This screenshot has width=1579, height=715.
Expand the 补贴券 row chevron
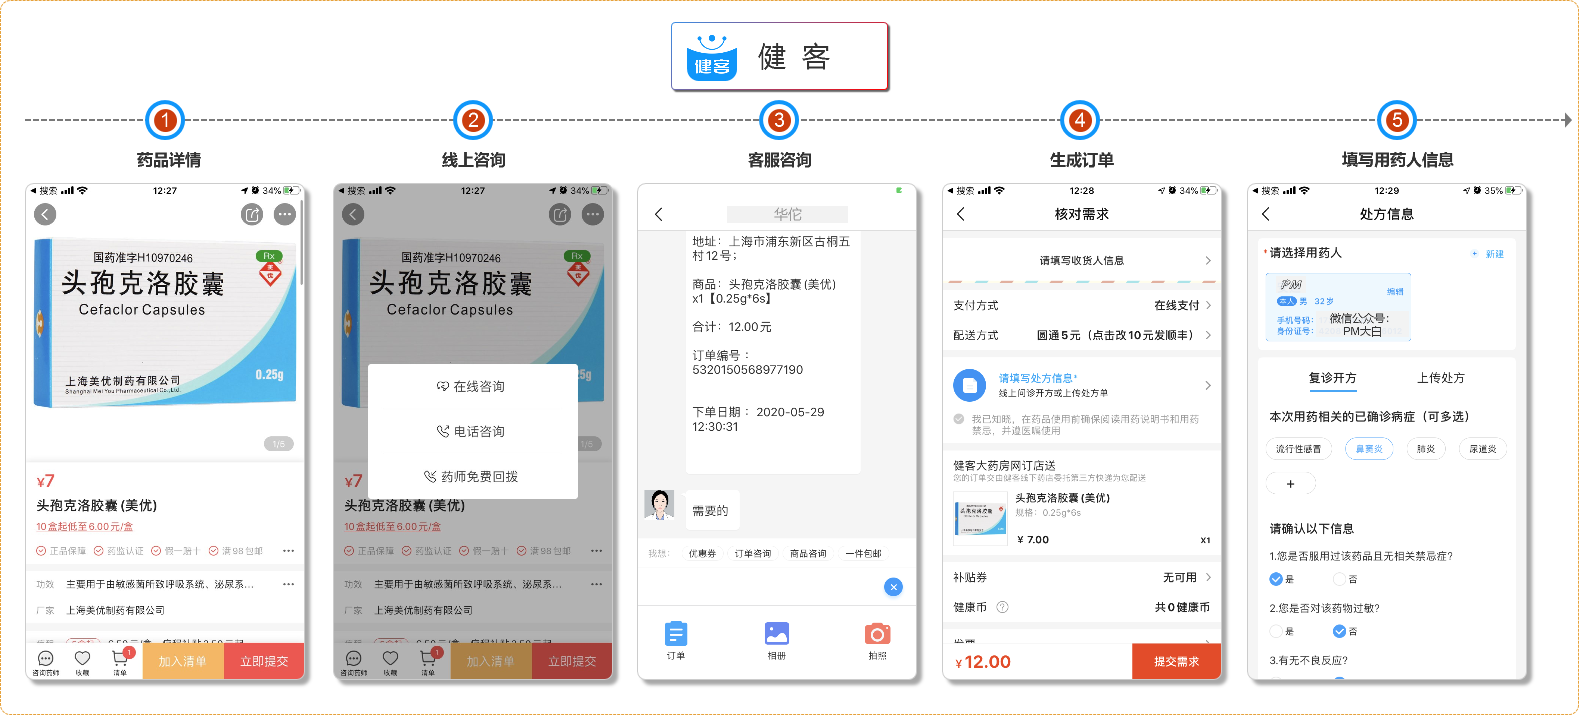tap(1208, 577)
